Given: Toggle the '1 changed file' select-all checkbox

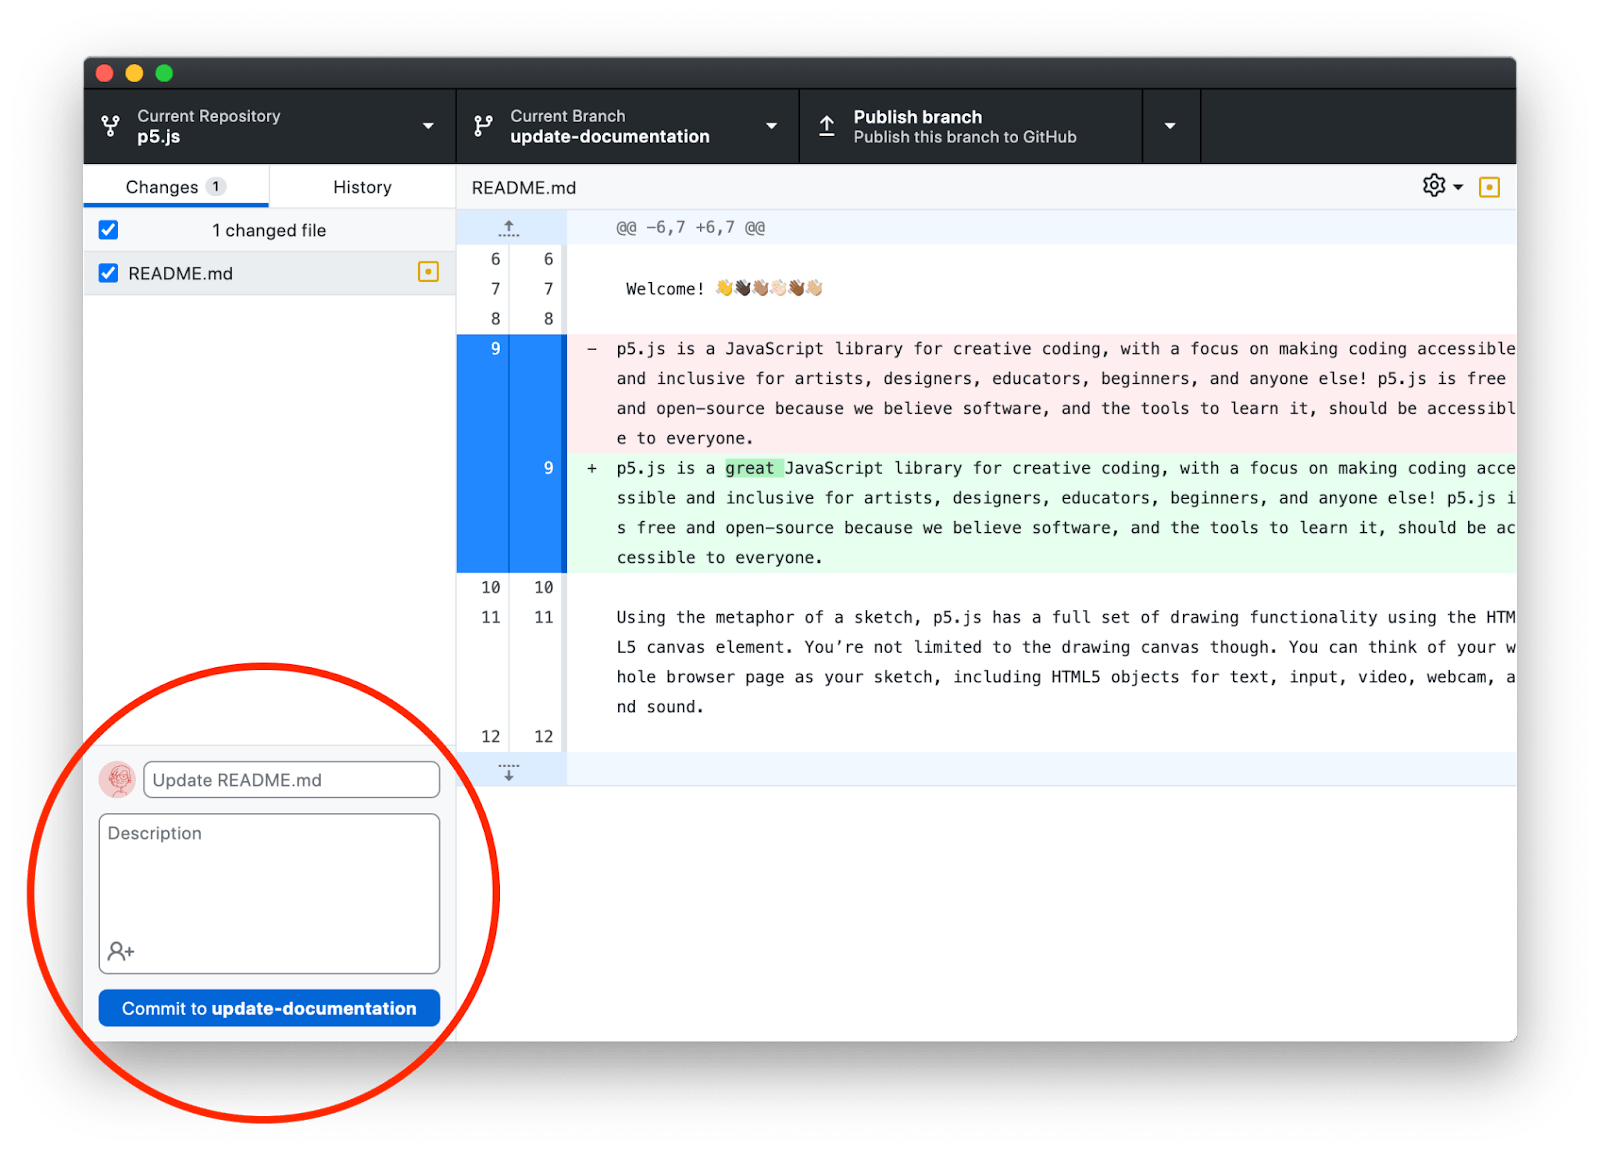Looking at the screenshot, I should point(107,229).
